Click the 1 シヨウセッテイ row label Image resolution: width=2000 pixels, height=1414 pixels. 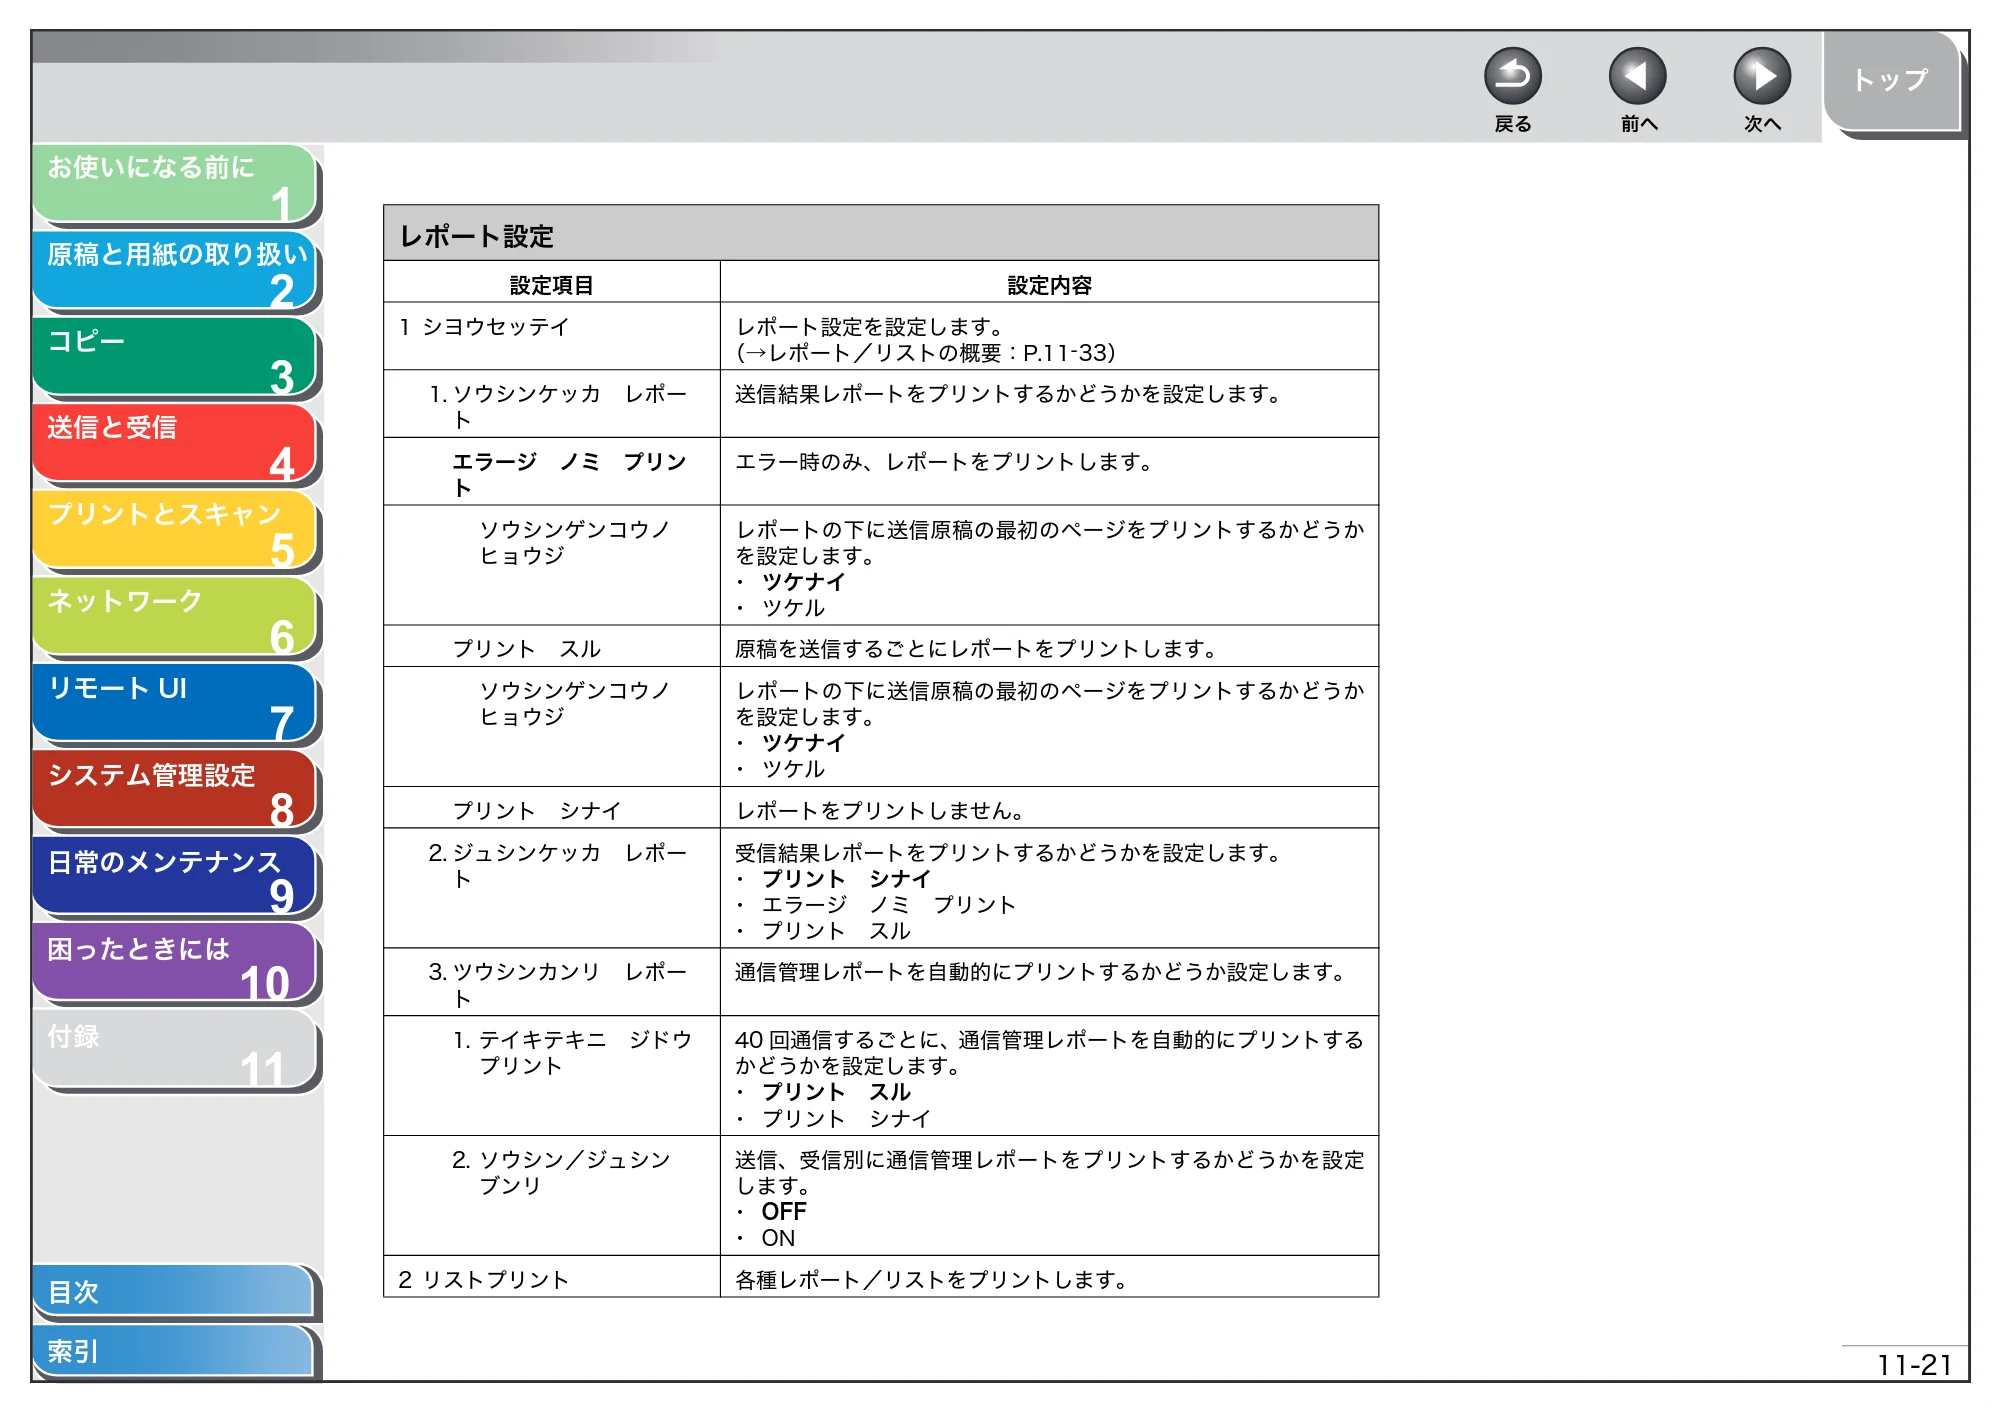484,327
